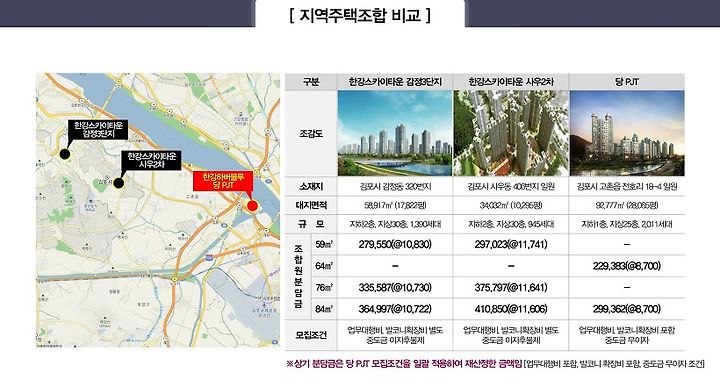The image size is (720, 387).
Task: Click table column header 한강스카이타운 감정3단지
Action: 395,82
